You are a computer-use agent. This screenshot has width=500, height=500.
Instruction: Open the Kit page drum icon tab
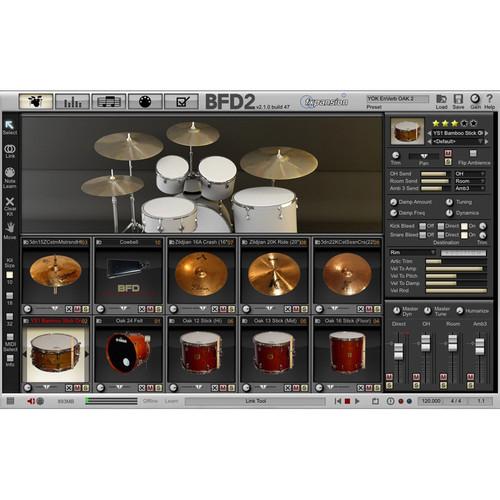pyautogui.click(x=36, y=101)
